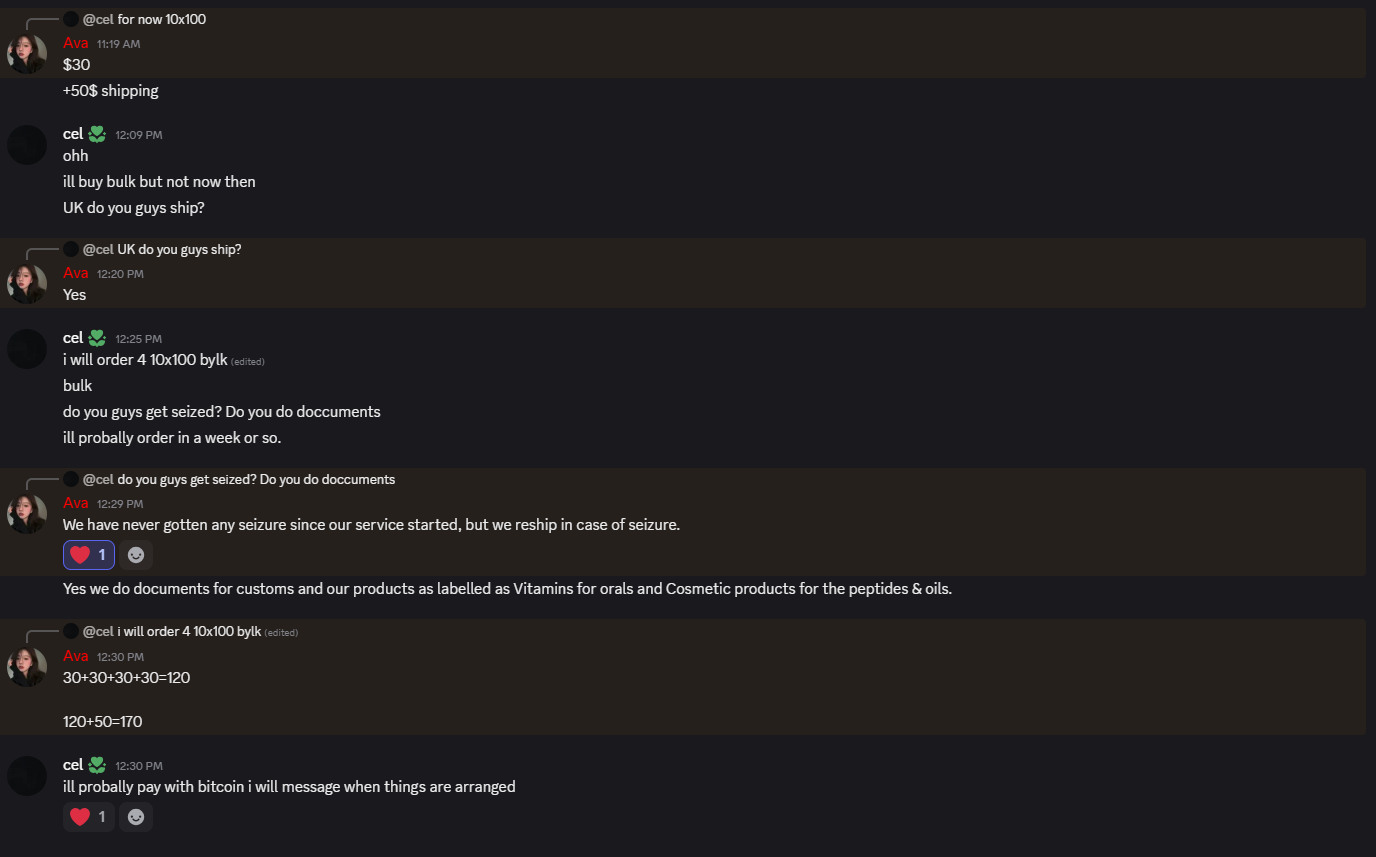Click cel's green heart badge at 12:09 PM
Image resolution: width=1376 pixels, height=857 pixels.
coord(97,134)
